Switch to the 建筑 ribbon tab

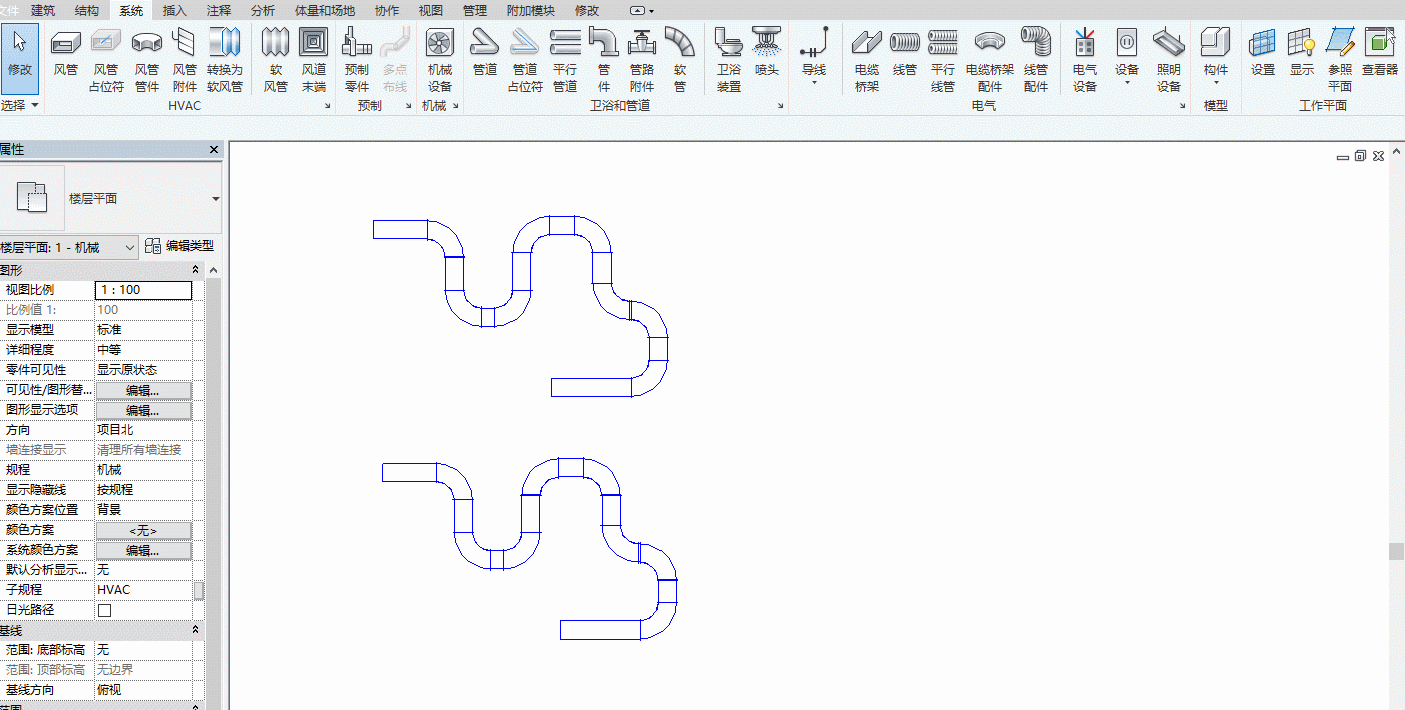[x=43, y=10]
